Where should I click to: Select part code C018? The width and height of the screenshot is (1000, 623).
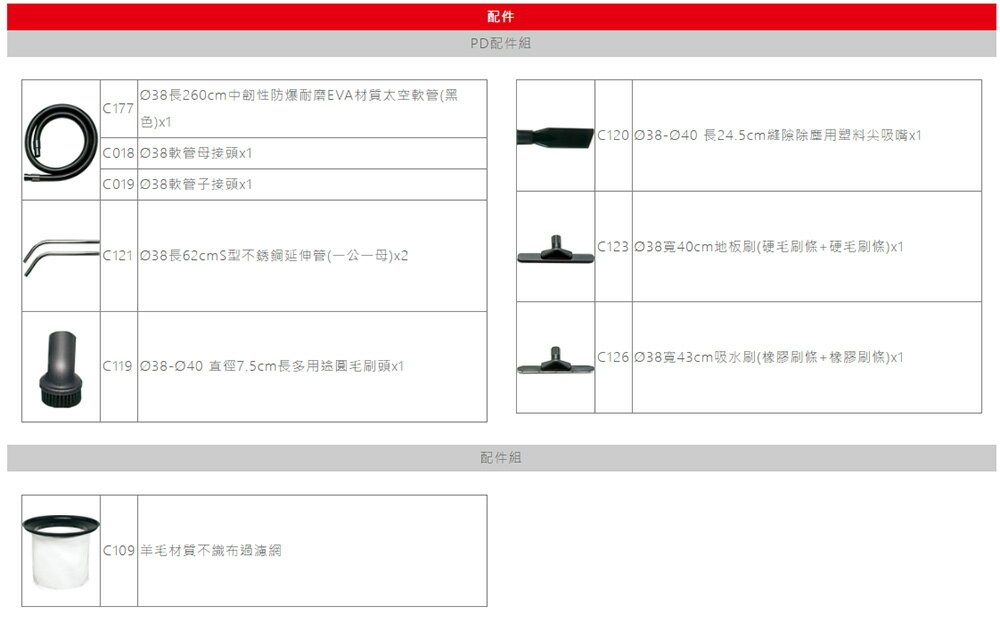pyautogui.click(x=118, y=154)
